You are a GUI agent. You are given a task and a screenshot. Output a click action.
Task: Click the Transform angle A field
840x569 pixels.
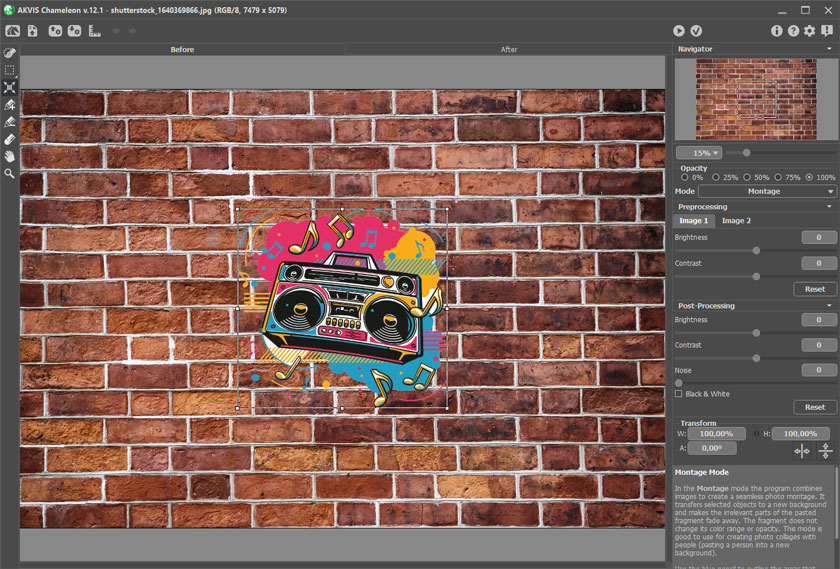[712, 448]
